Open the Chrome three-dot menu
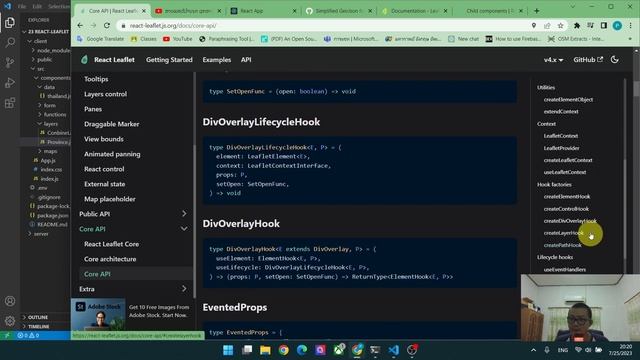The image size is (640, 360). click(x=631, y=25)
